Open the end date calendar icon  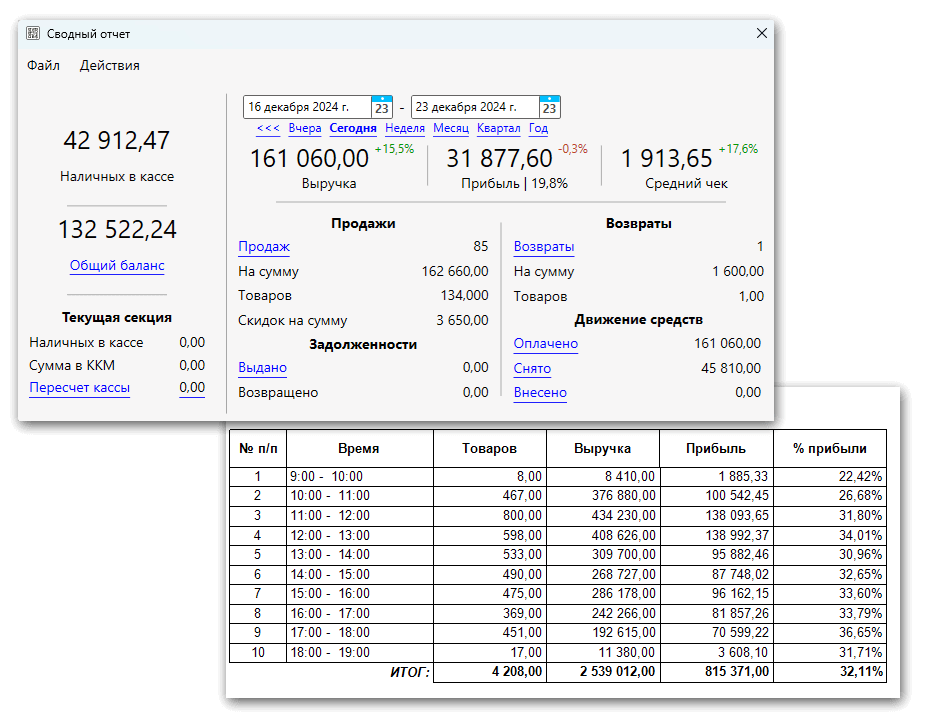(549, 107)
